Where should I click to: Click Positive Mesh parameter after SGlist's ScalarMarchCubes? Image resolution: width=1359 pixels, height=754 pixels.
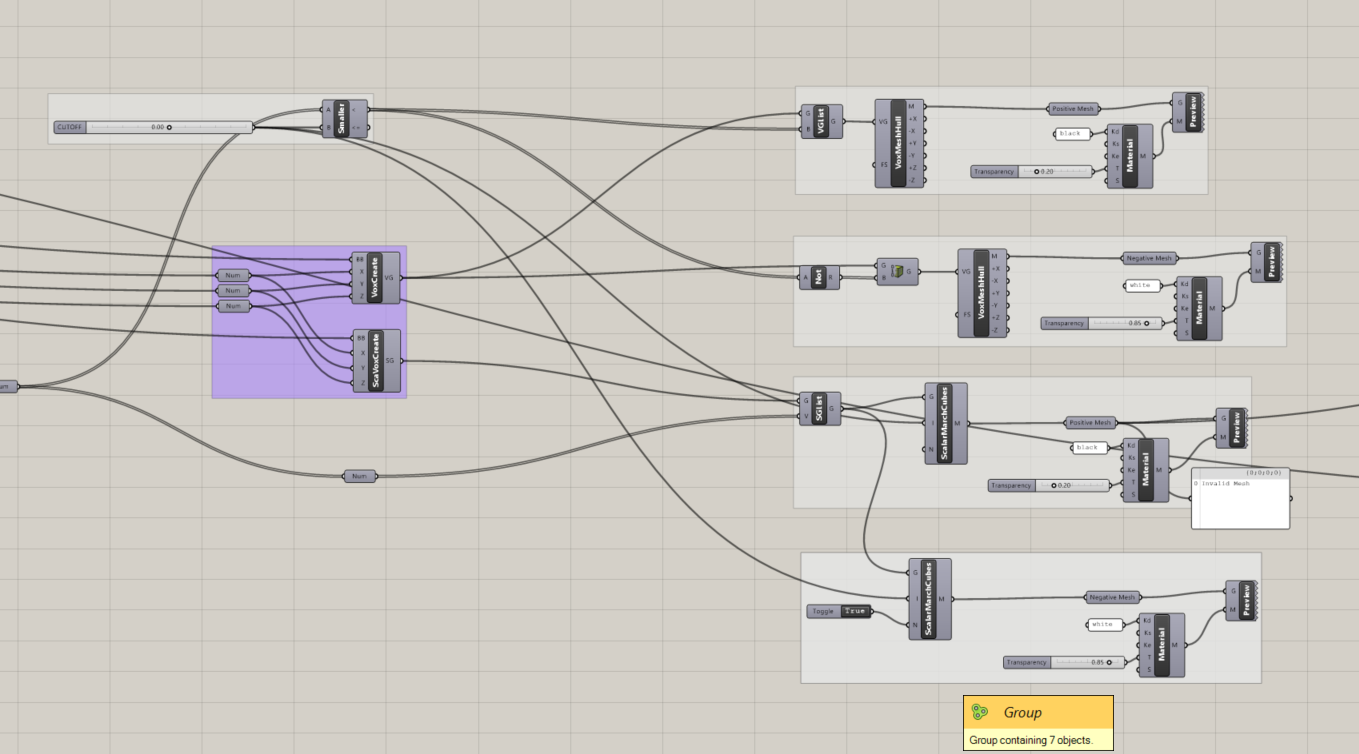1090,422
